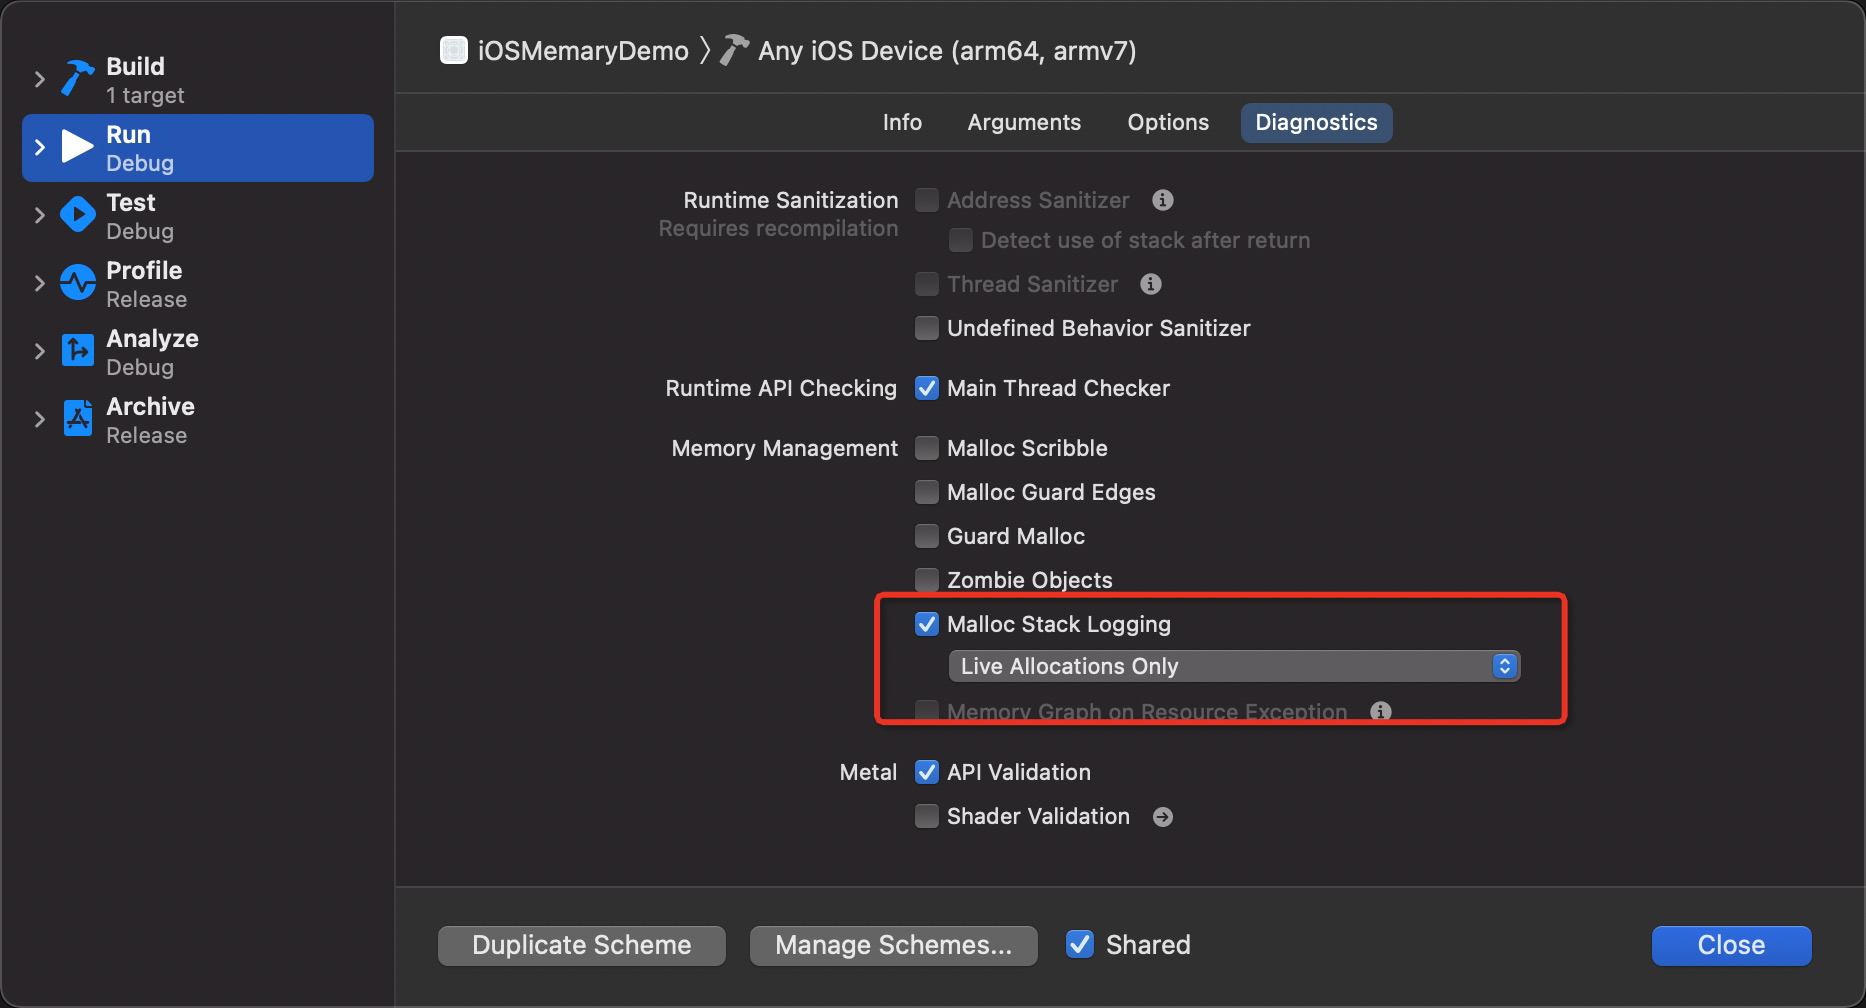Click the Close button
This screenshot has width=1866, height=1008.
click(x=1731, y=945)
